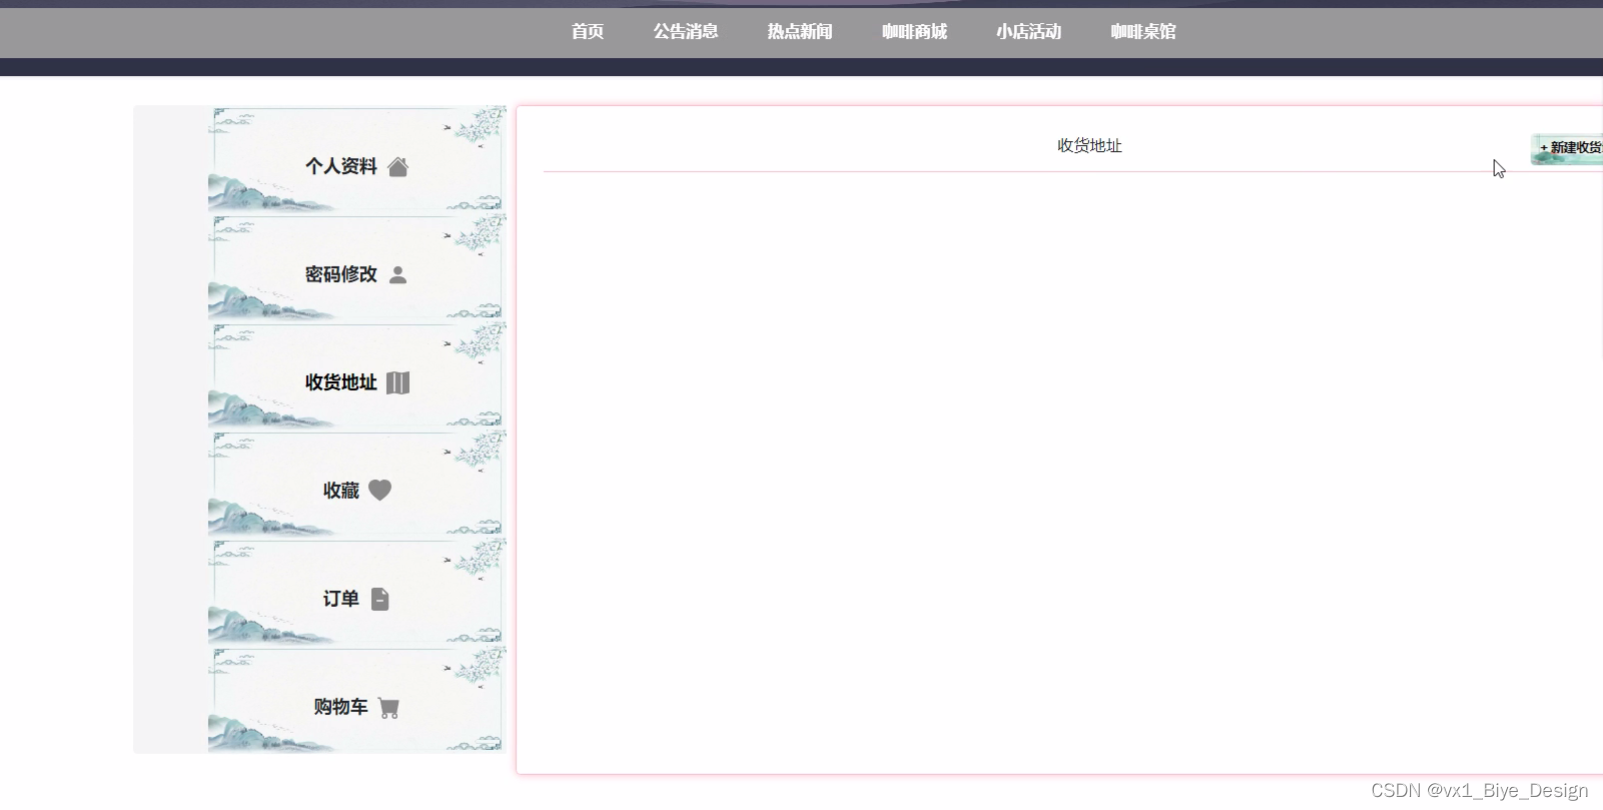This screenshot has height=810, width=1603.
Task: Click the 收货地址 panel heading text
Action: (1090, 146)
